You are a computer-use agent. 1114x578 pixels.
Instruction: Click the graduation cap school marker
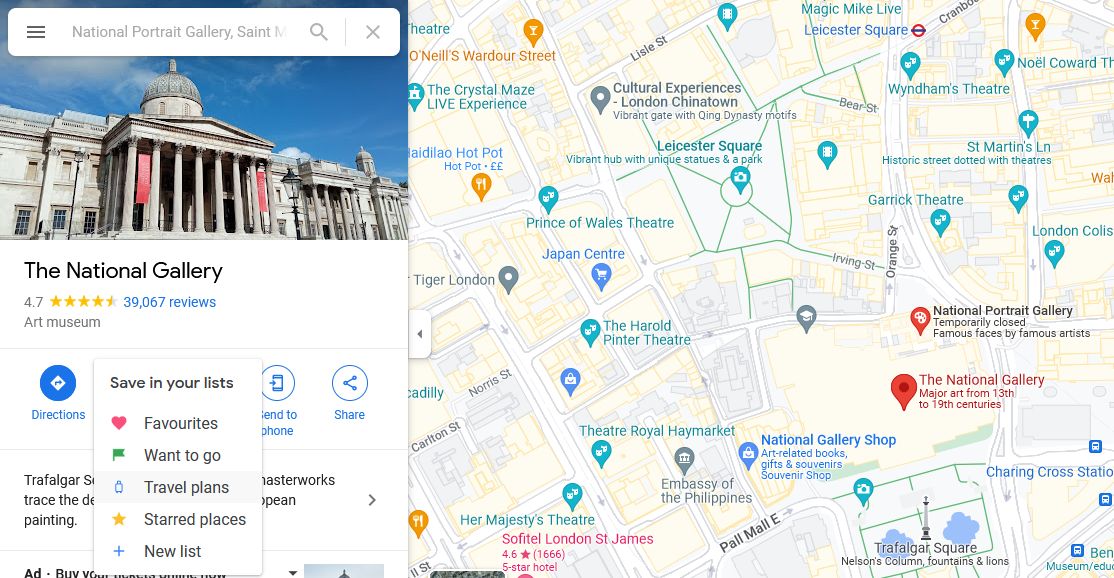tap(806, 319)
